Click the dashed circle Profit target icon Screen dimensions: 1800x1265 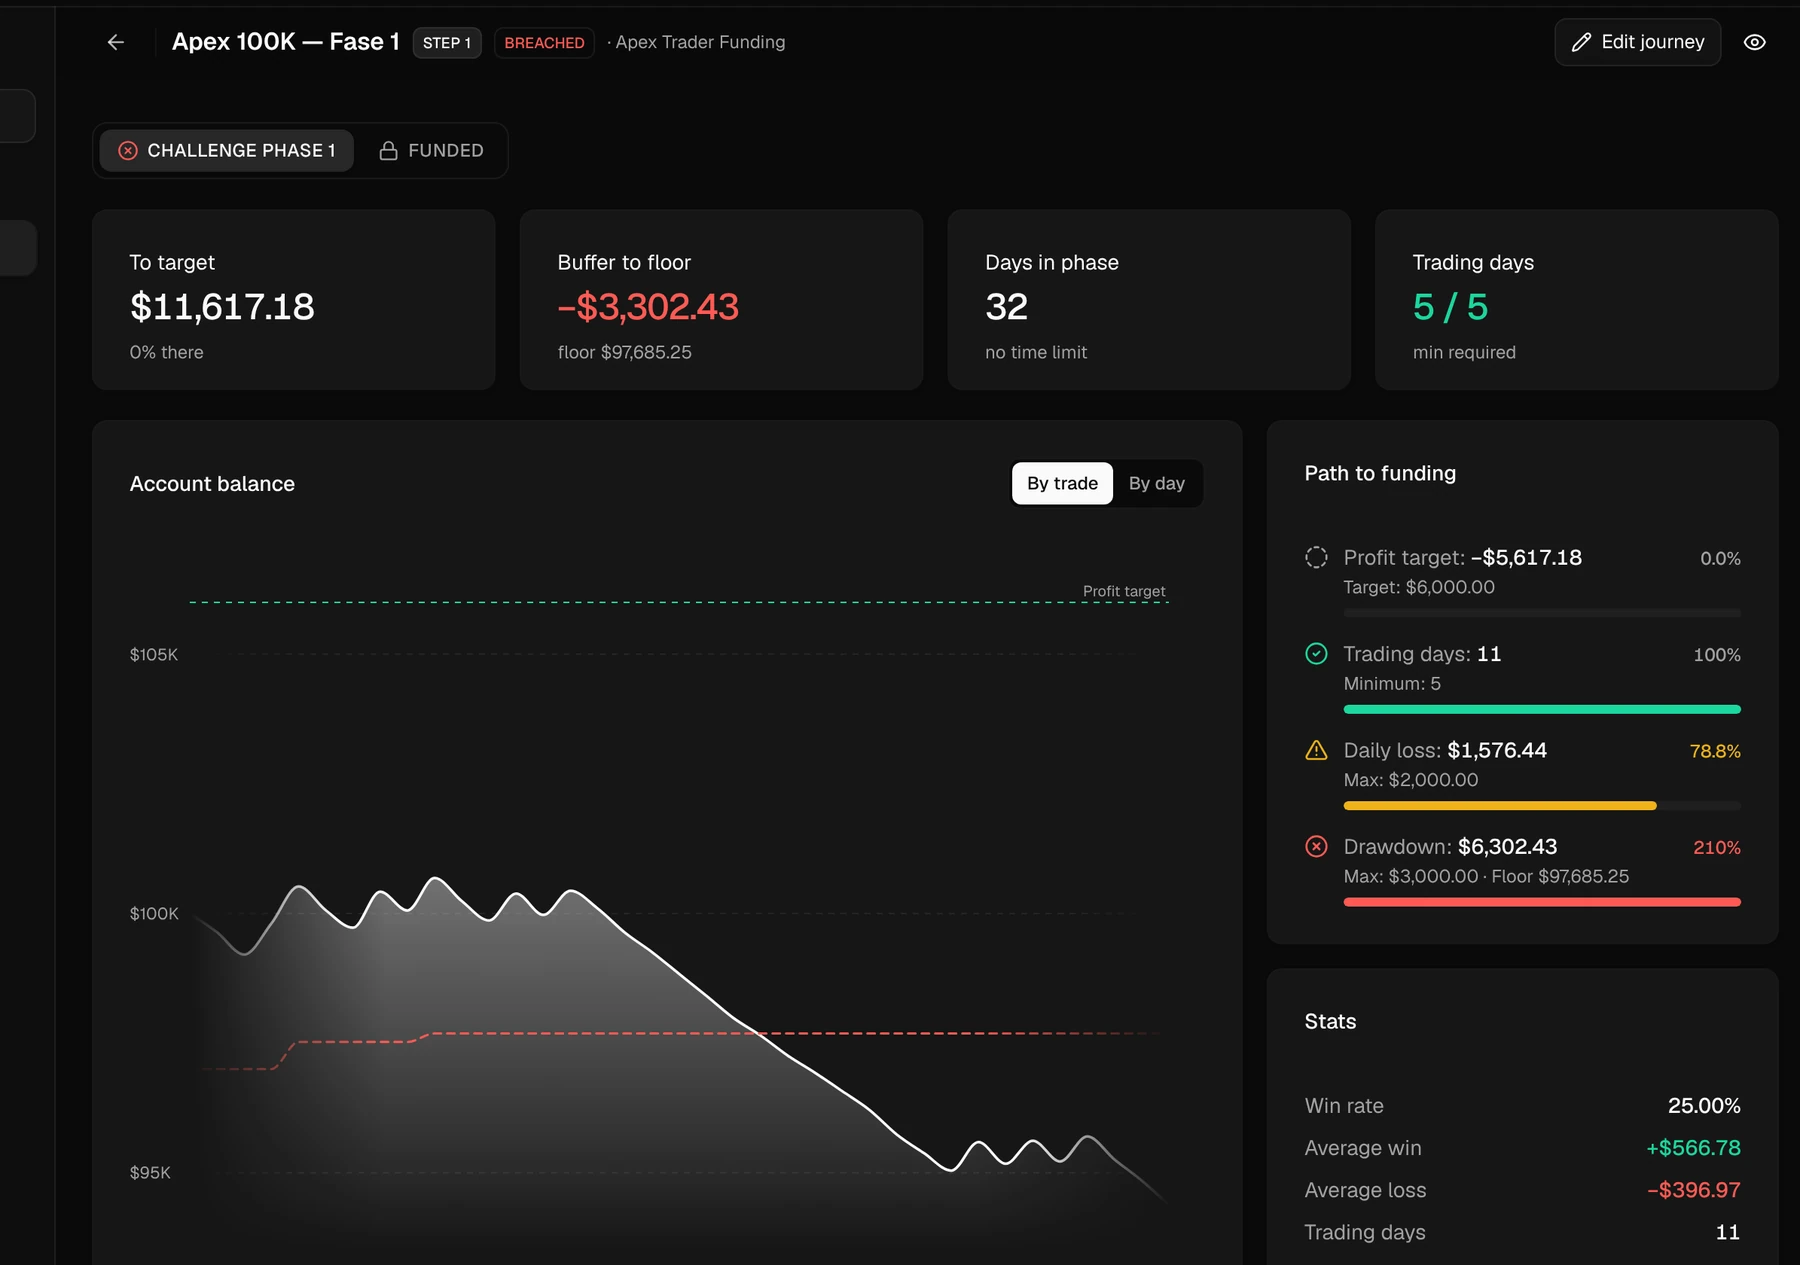click(1316, 557)
